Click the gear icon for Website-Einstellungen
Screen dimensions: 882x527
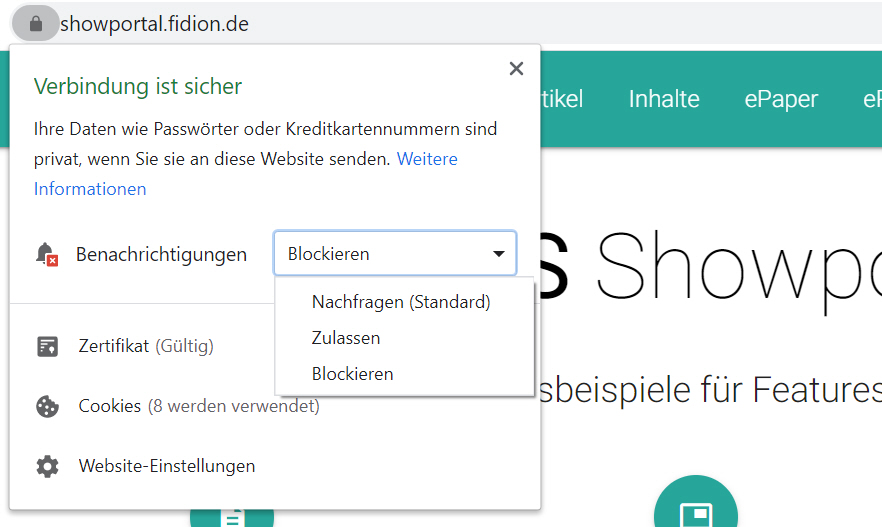pos(47,467)
